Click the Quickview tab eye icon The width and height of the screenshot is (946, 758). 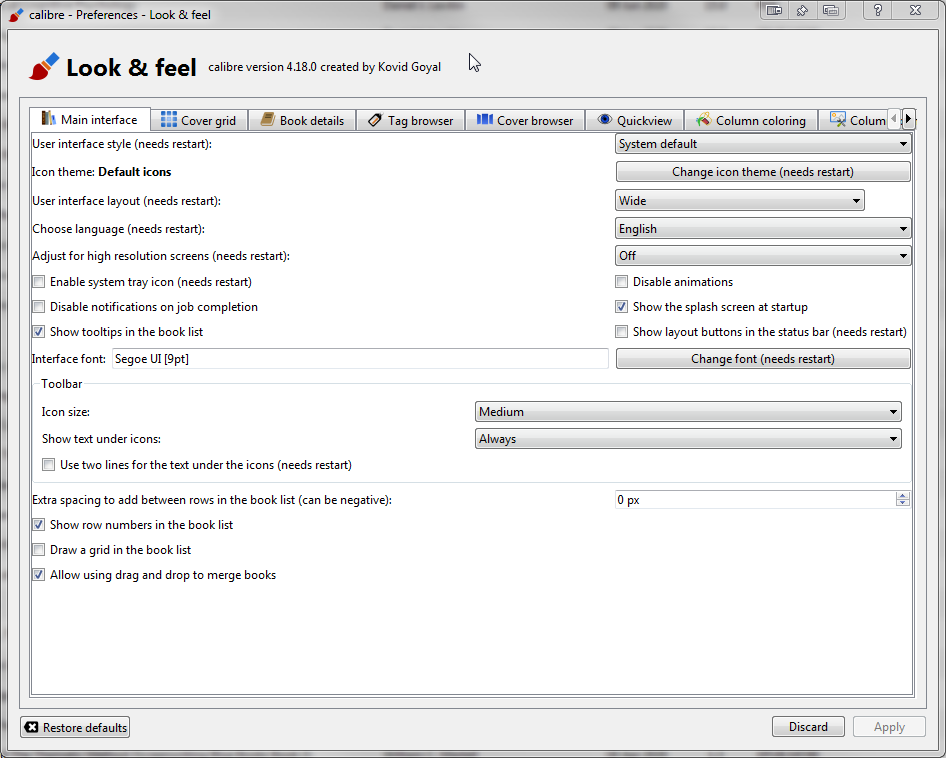coord(605,119)
